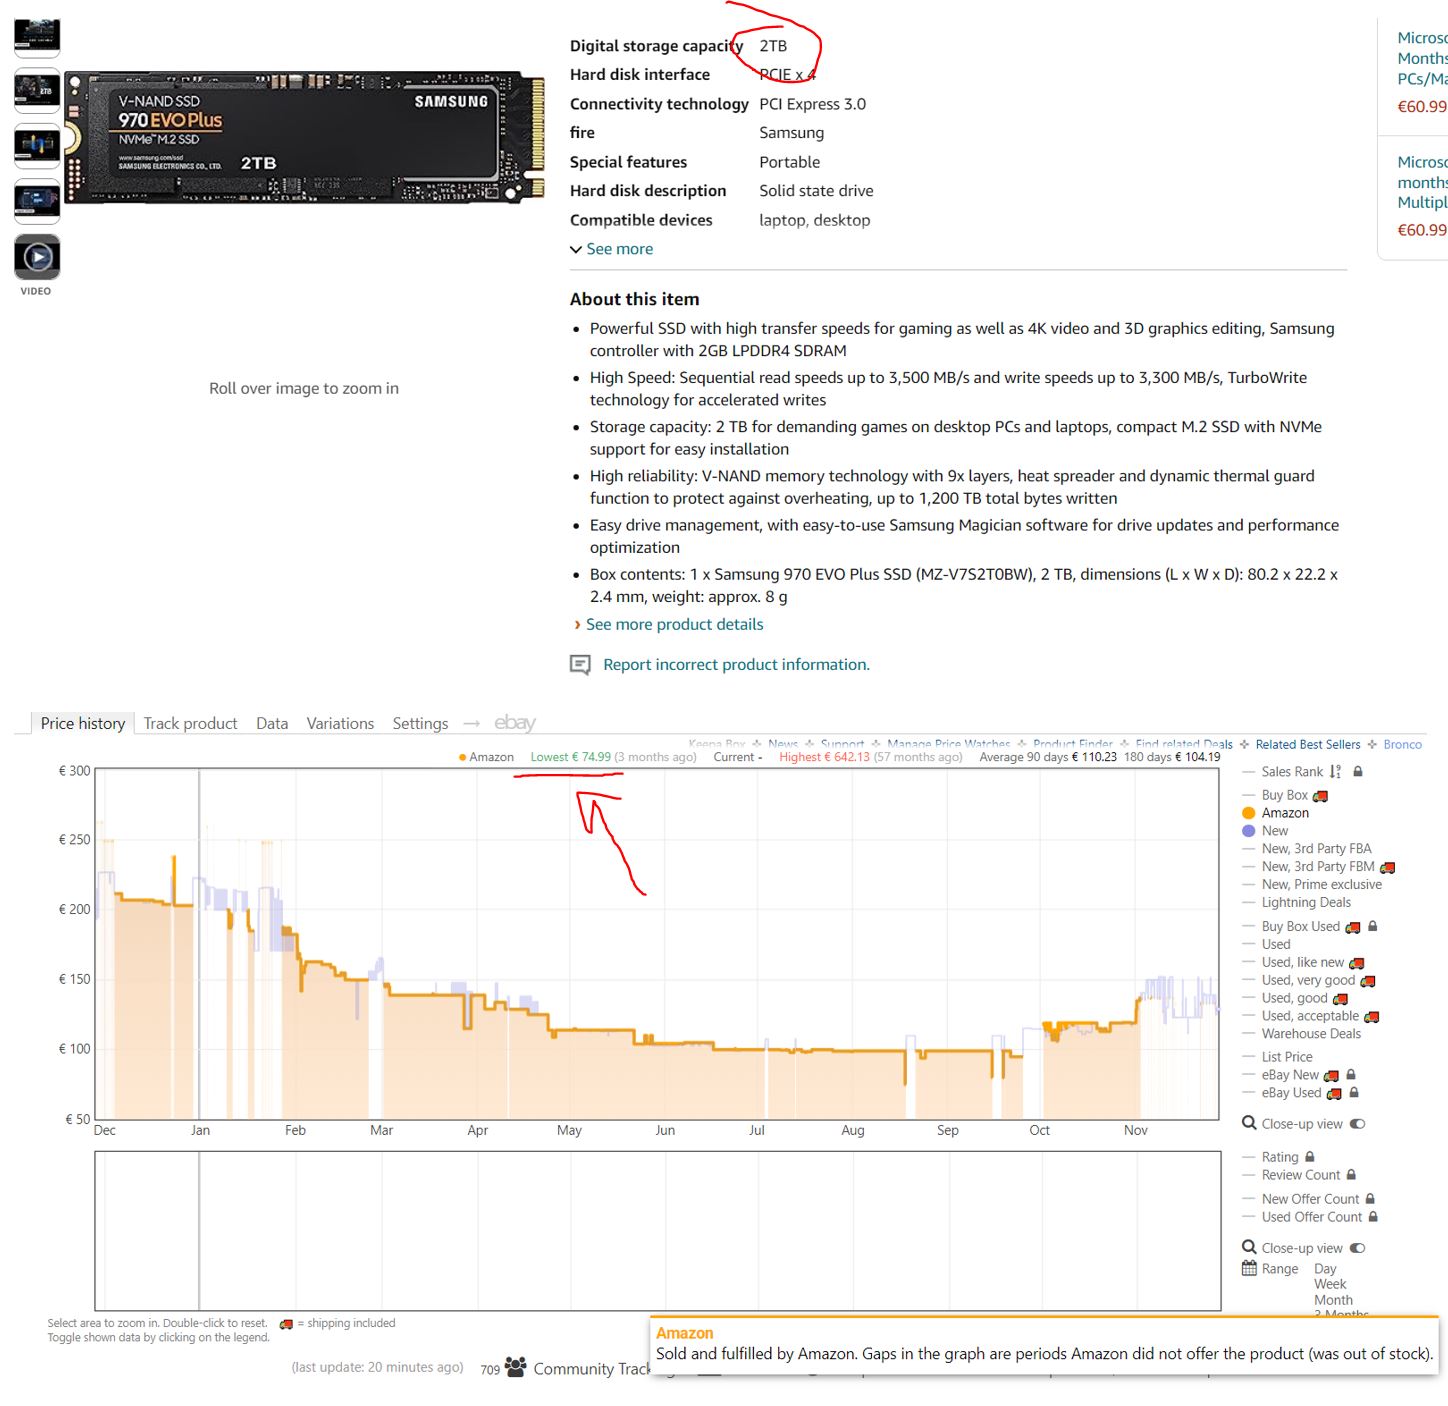Viewport: 1448px width, 1406px height.
Task: Select Week range for the chart
Action: tap(1329, 1284)
